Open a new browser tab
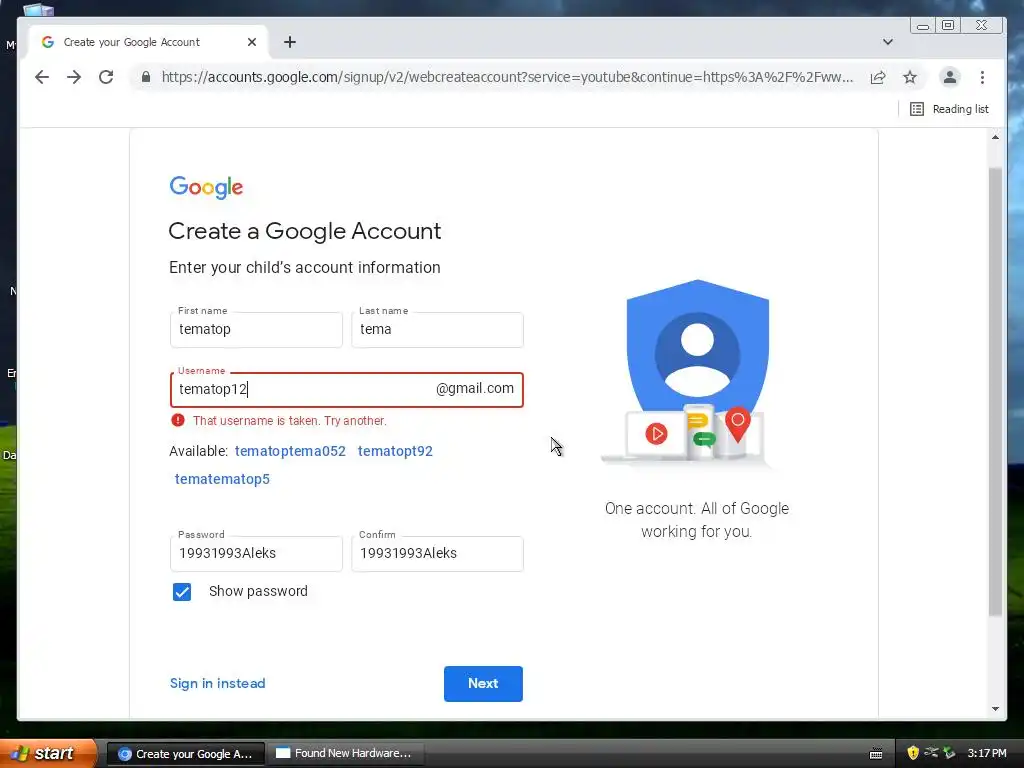Image resolution: width=1024 pixels, height=768 pixels. pos(290,42)
